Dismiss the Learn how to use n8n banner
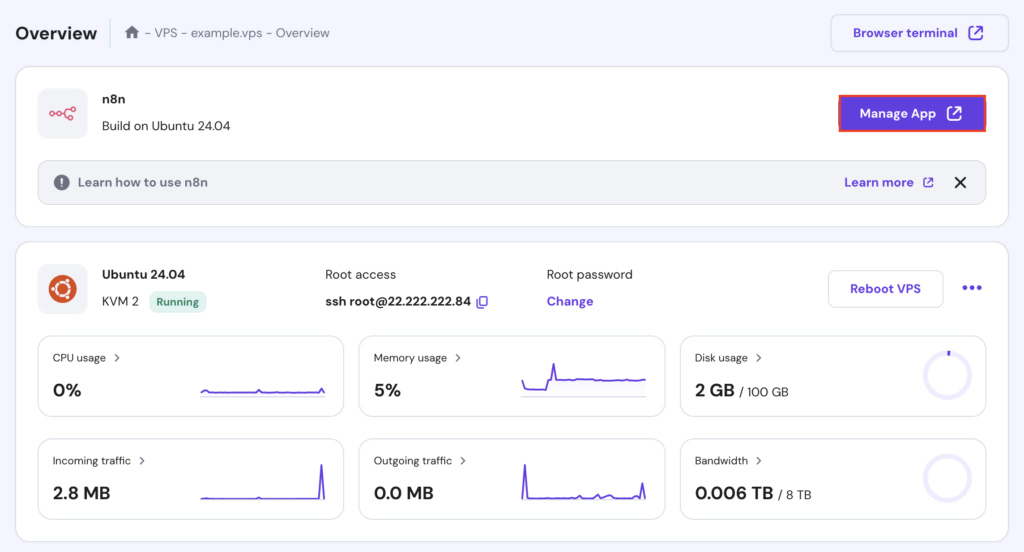Screen dimensions: 1024x552 click(x=960, y=183)
